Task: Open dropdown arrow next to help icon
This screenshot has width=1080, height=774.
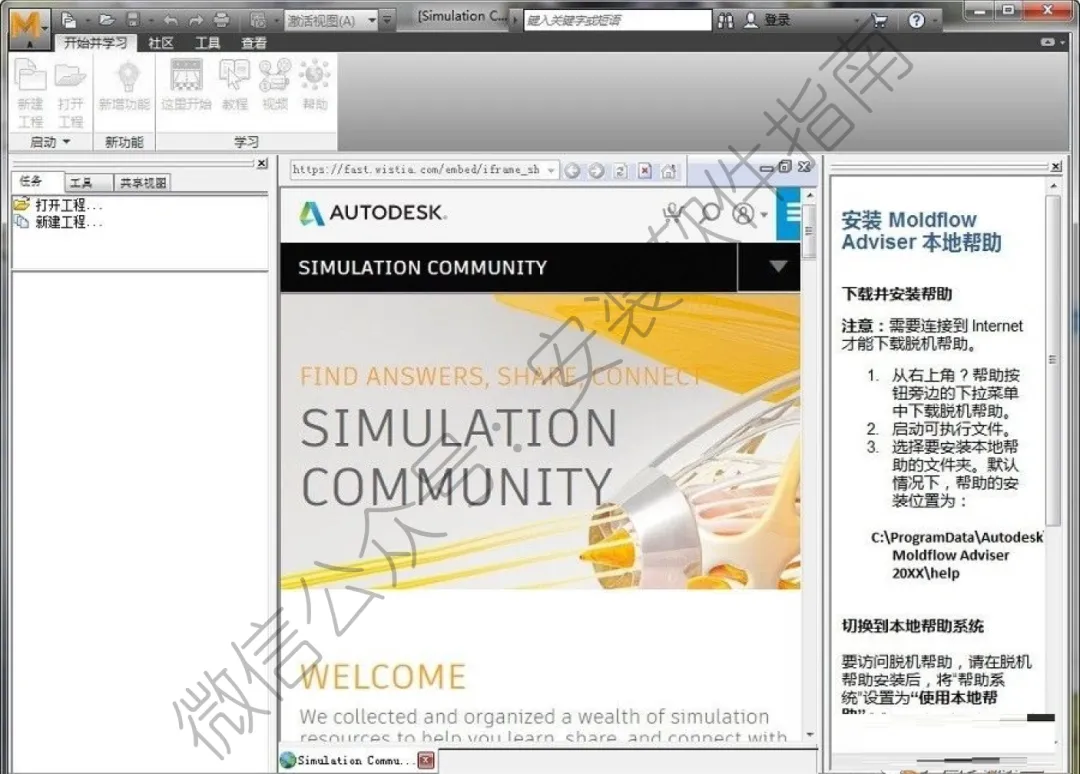Action: [x=935, y=21]
